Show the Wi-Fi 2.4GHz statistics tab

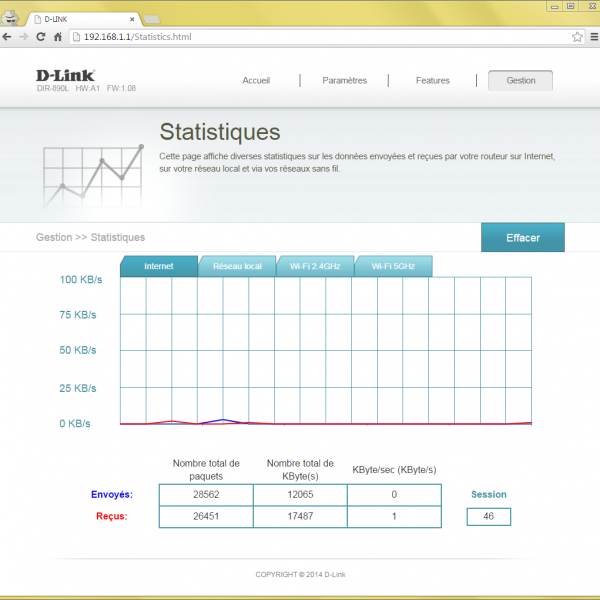(315, 266)
